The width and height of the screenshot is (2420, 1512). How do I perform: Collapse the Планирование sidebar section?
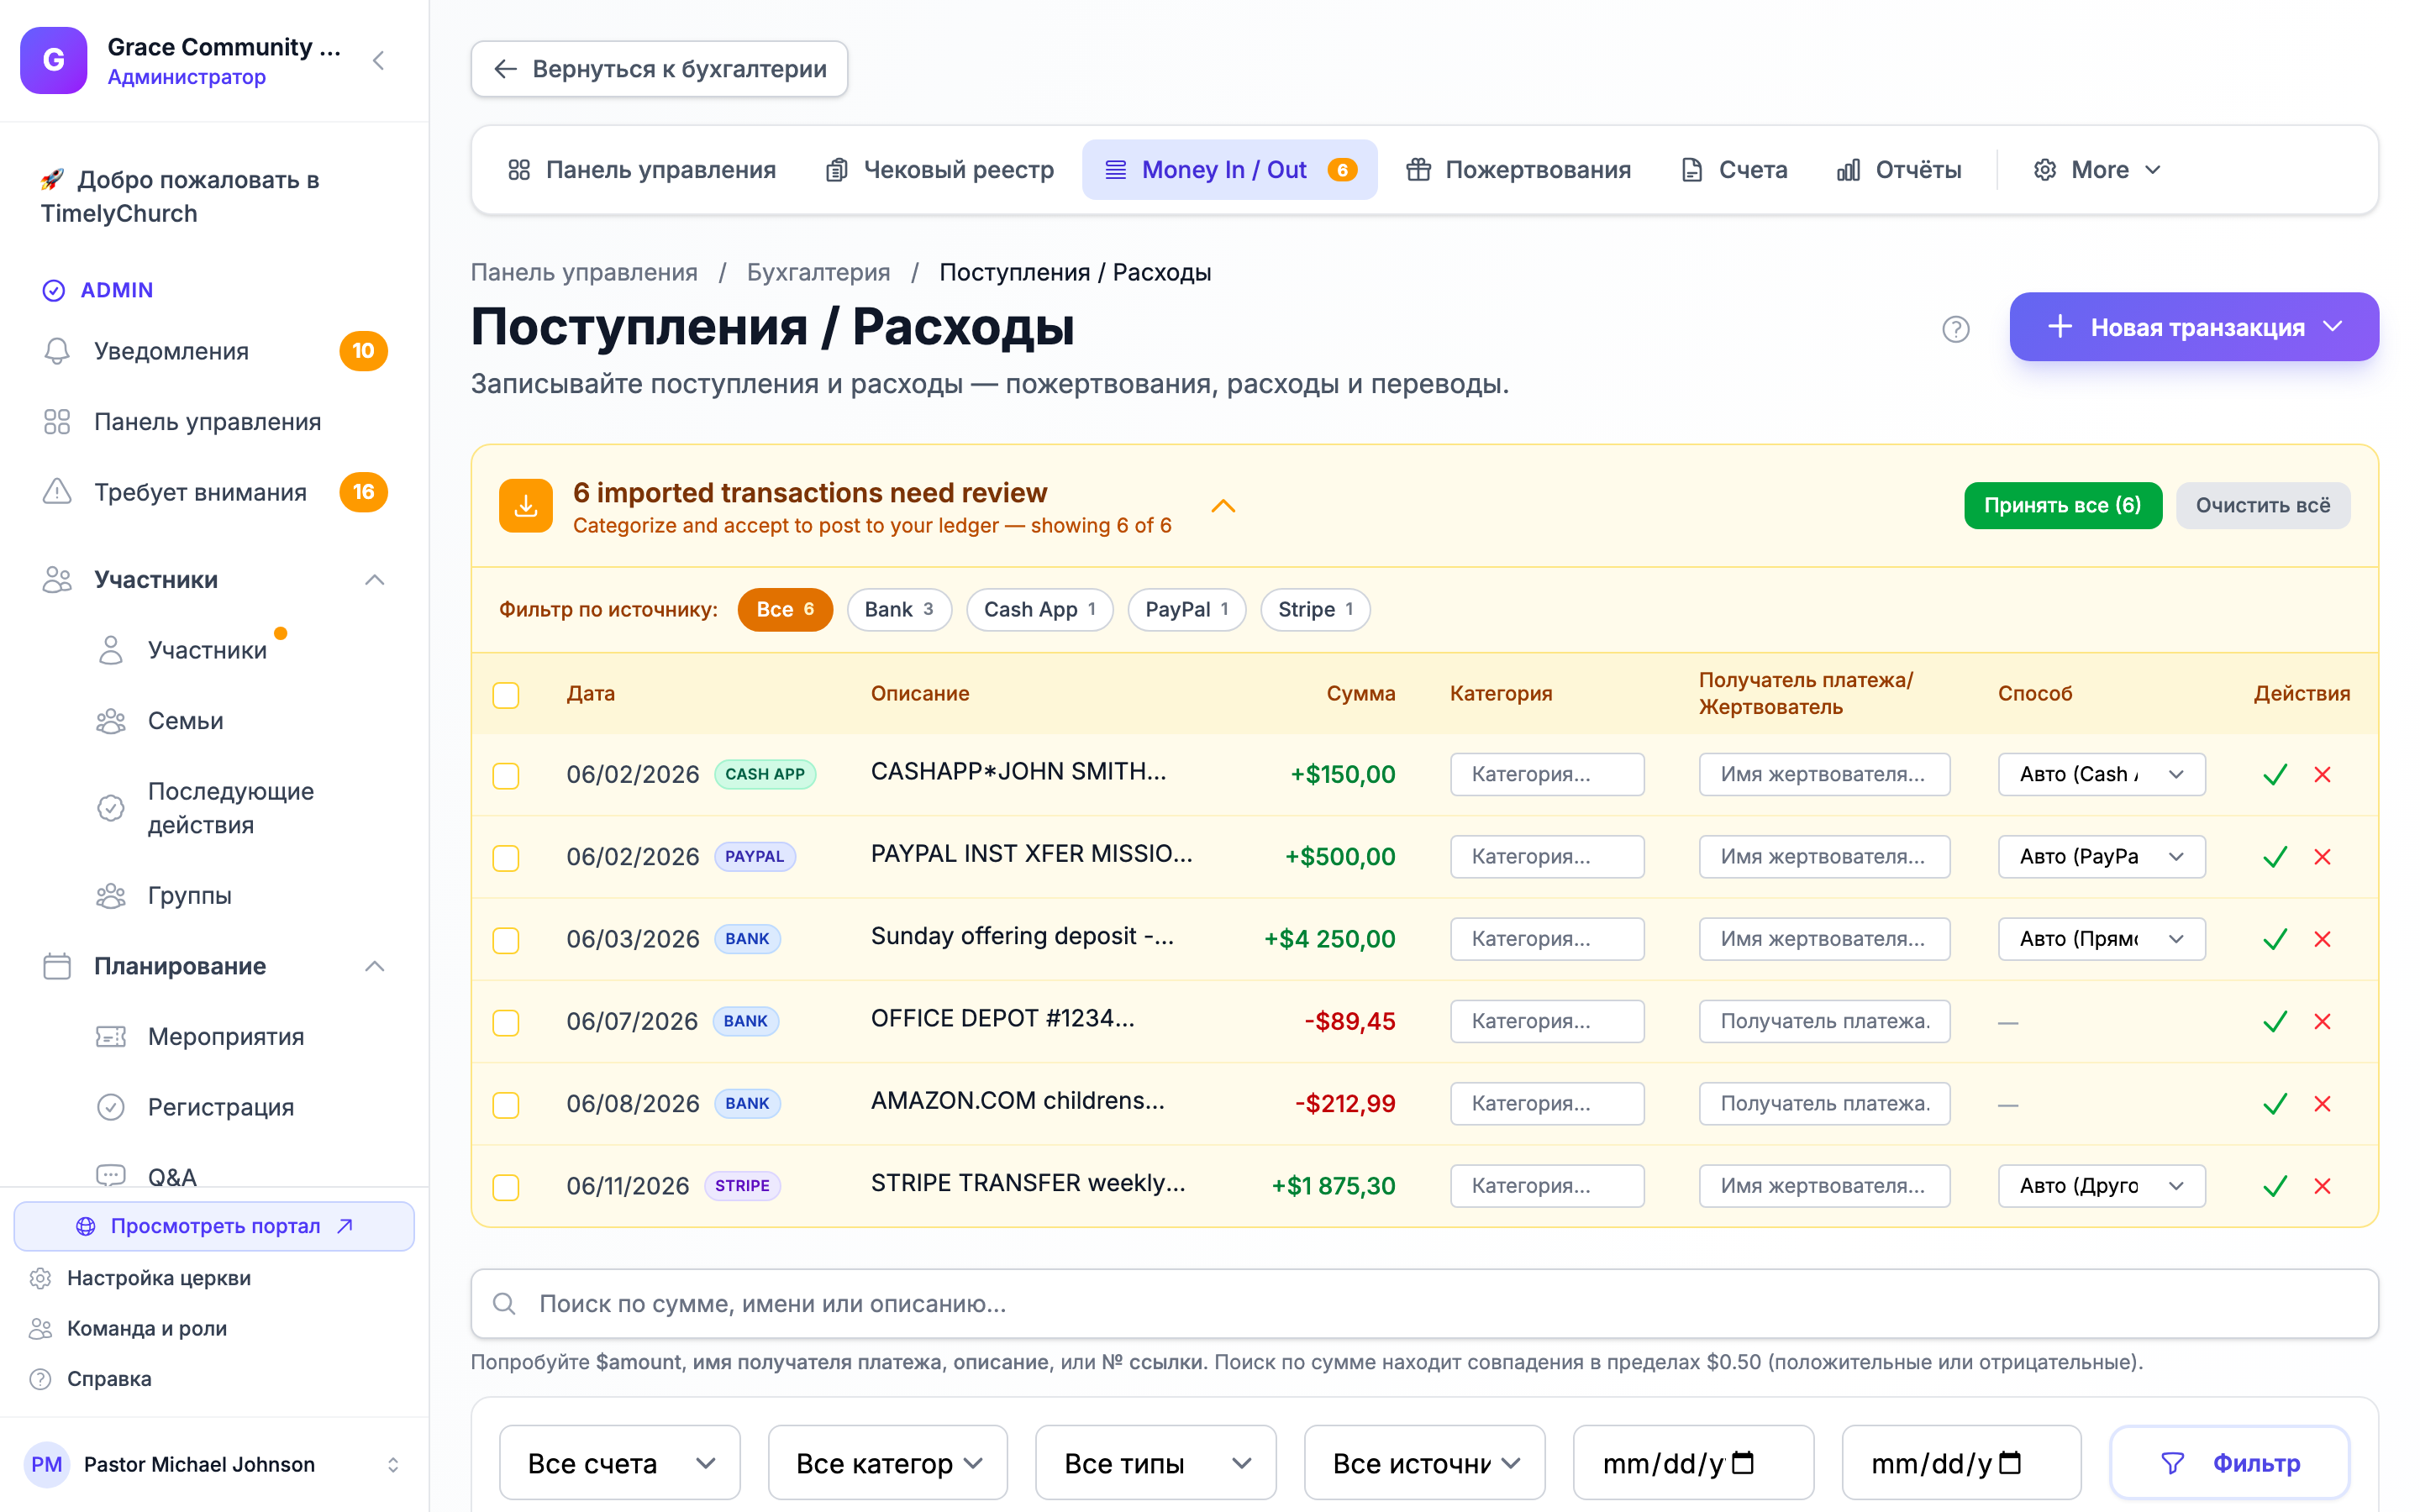(x=374, y=966)
